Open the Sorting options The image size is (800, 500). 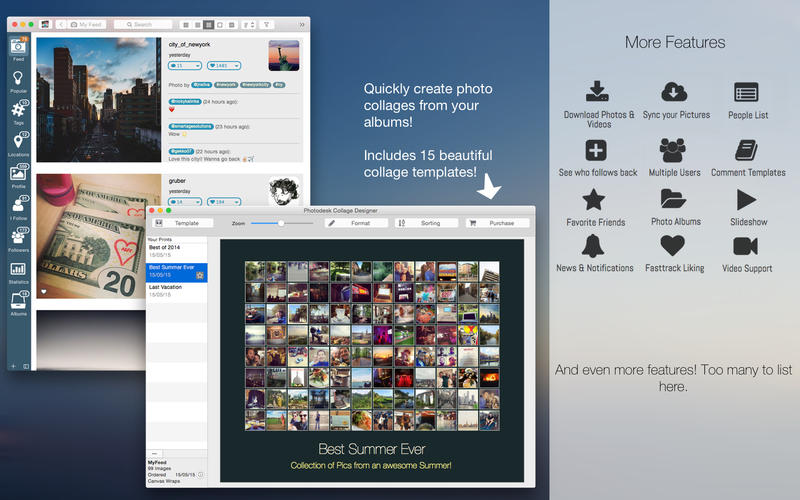coord(426,223)
